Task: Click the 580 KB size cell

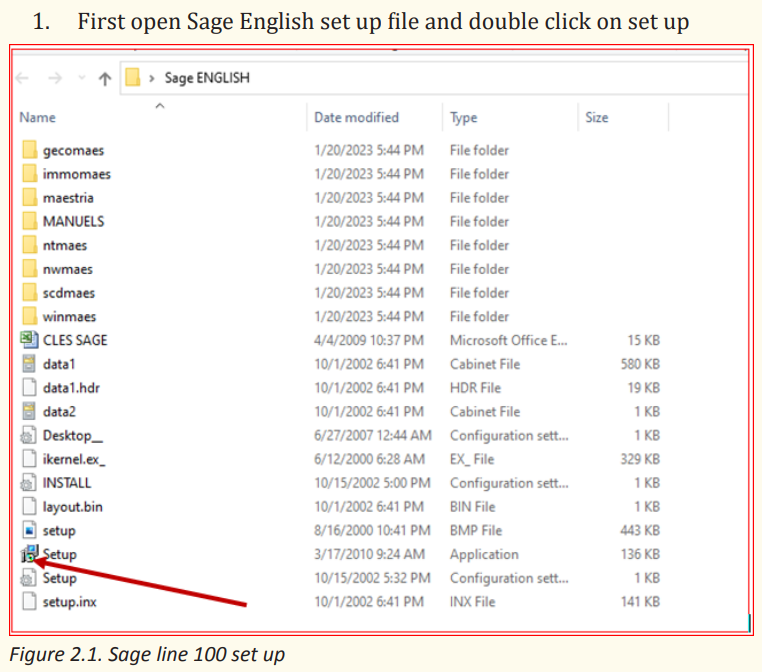Action: 640,364
